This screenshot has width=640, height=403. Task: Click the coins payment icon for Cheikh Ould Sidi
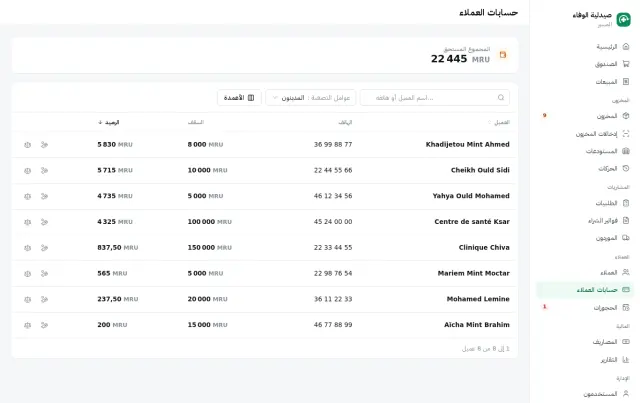(x=44, y=170)
